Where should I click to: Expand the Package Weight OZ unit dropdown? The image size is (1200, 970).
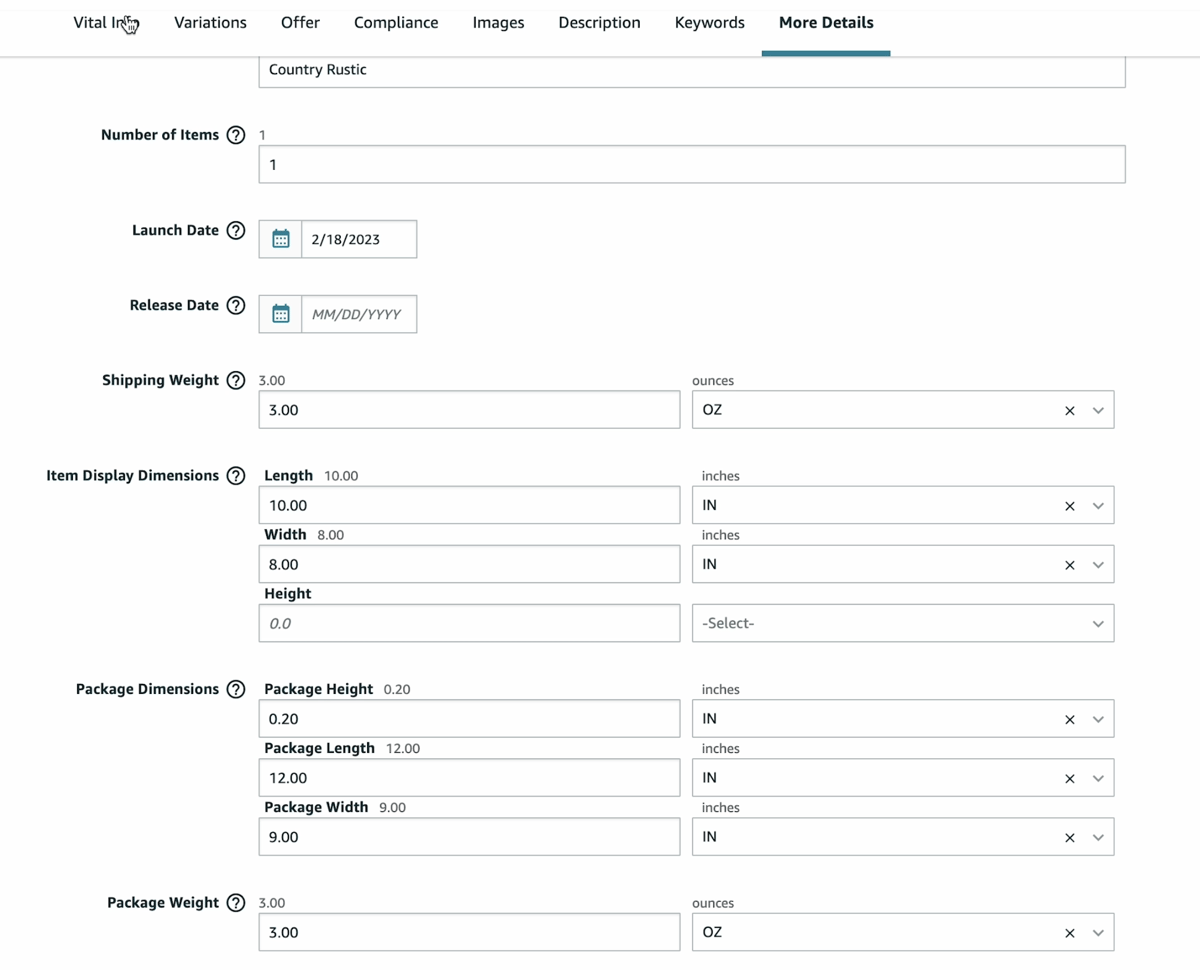point(1098,931)
